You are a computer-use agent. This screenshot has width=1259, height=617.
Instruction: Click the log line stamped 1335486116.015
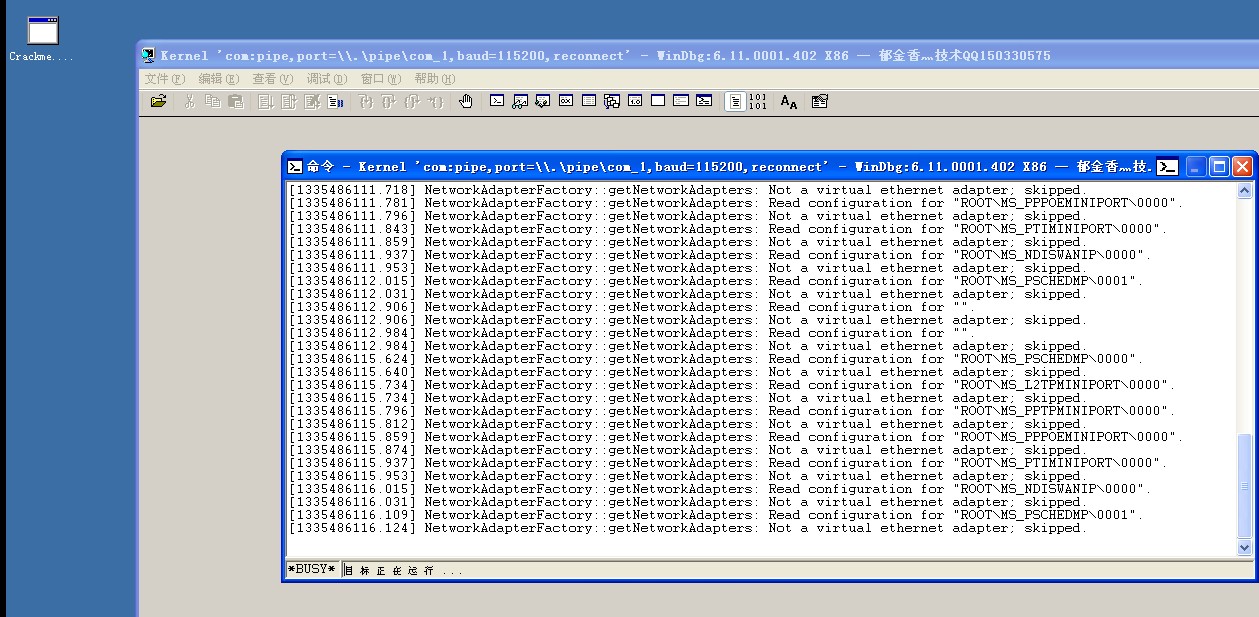click(721, 489)
